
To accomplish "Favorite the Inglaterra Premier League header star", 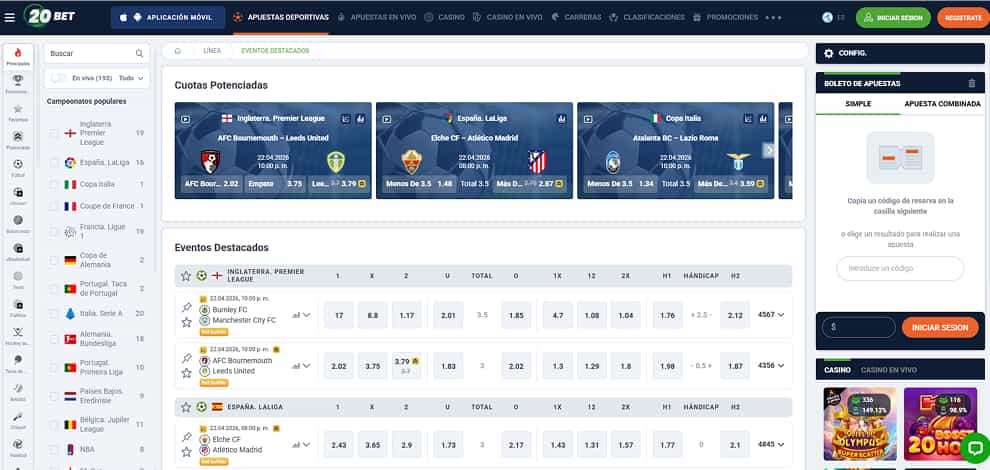I will [186, 276].
